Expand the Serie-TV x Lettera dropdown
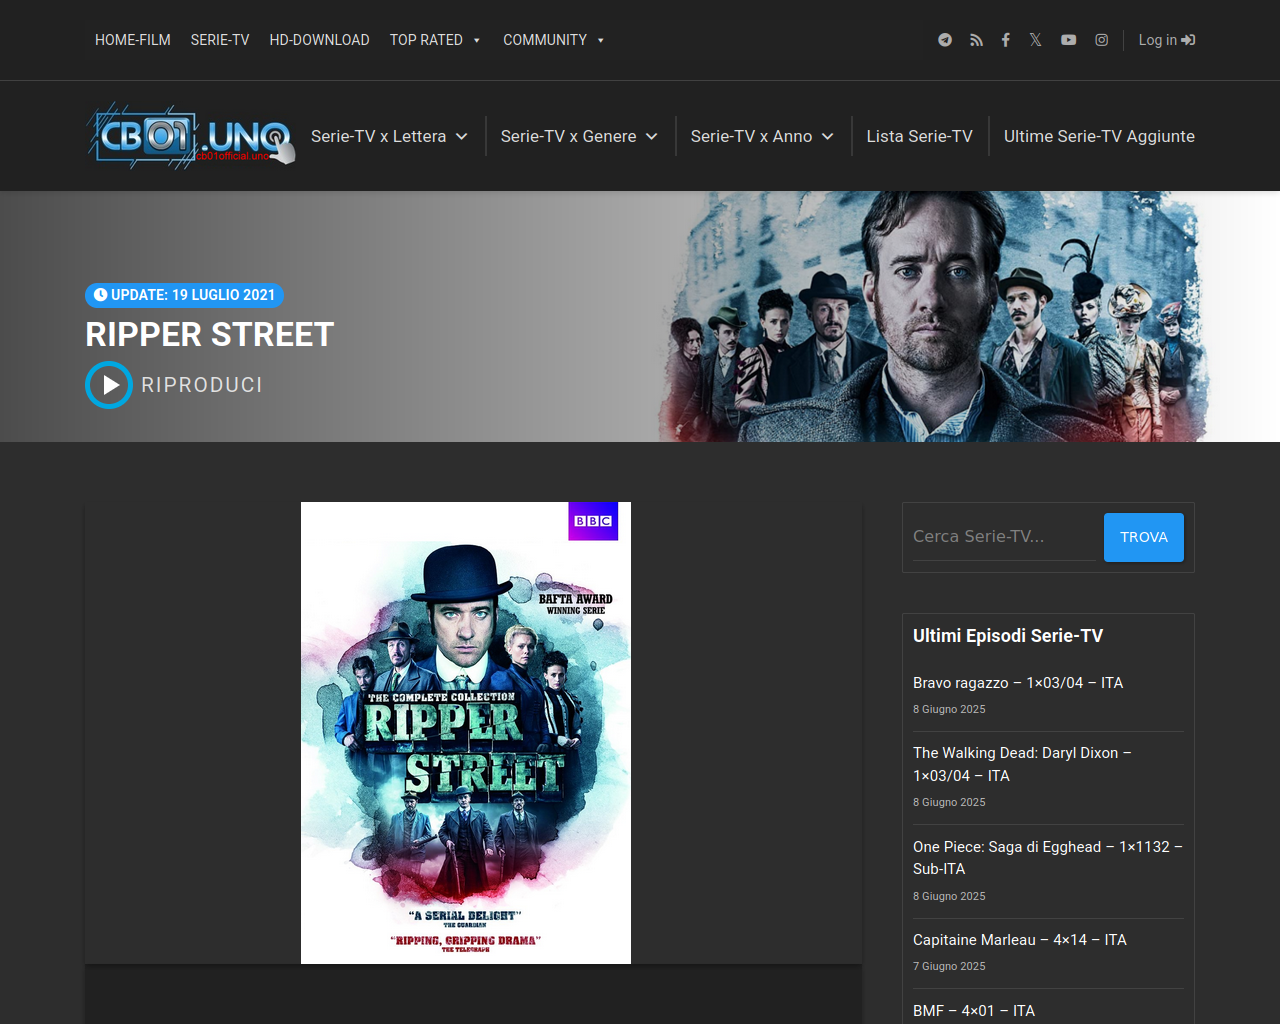 tap(389, 136)
